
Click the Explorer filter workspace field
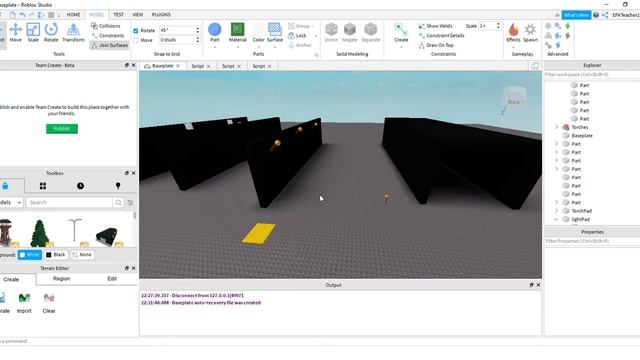[x=592, y=75]
